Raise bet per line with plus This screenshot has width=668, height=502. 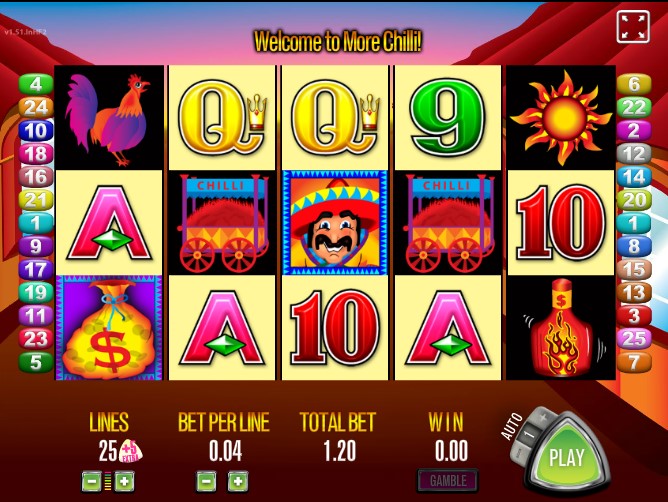(x=238, y=482)
